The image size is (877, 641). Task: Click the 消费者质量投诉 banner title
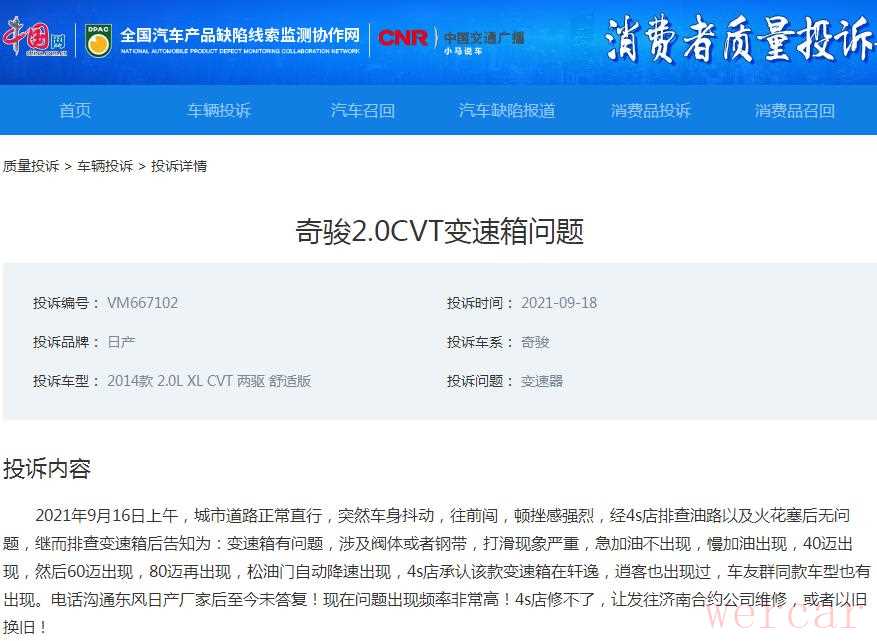click(738, 41)
